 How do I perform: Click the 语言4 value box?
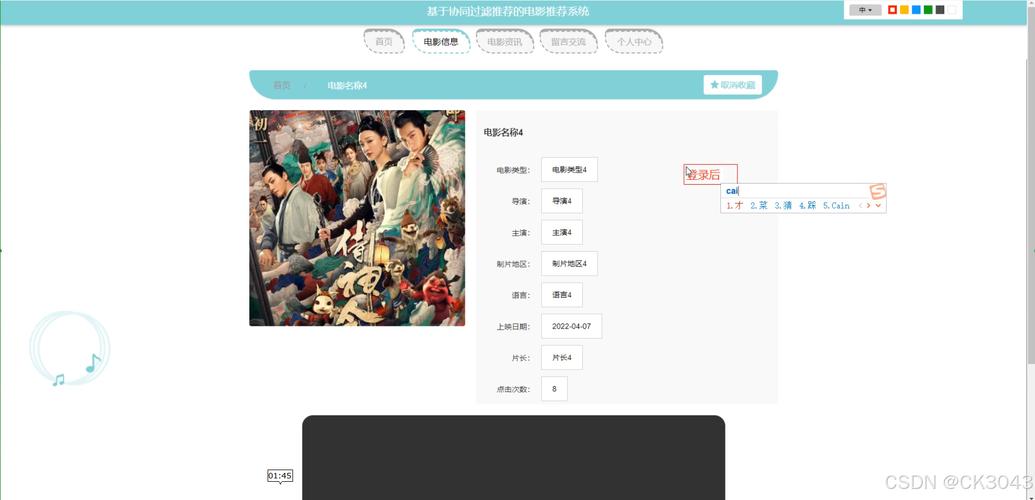tap(562, 295)
